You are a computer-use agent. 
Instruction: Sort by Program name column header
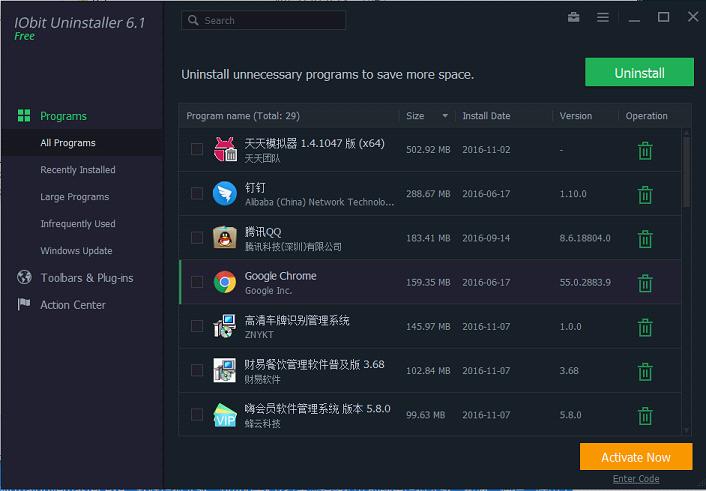(x=243, y=116)
